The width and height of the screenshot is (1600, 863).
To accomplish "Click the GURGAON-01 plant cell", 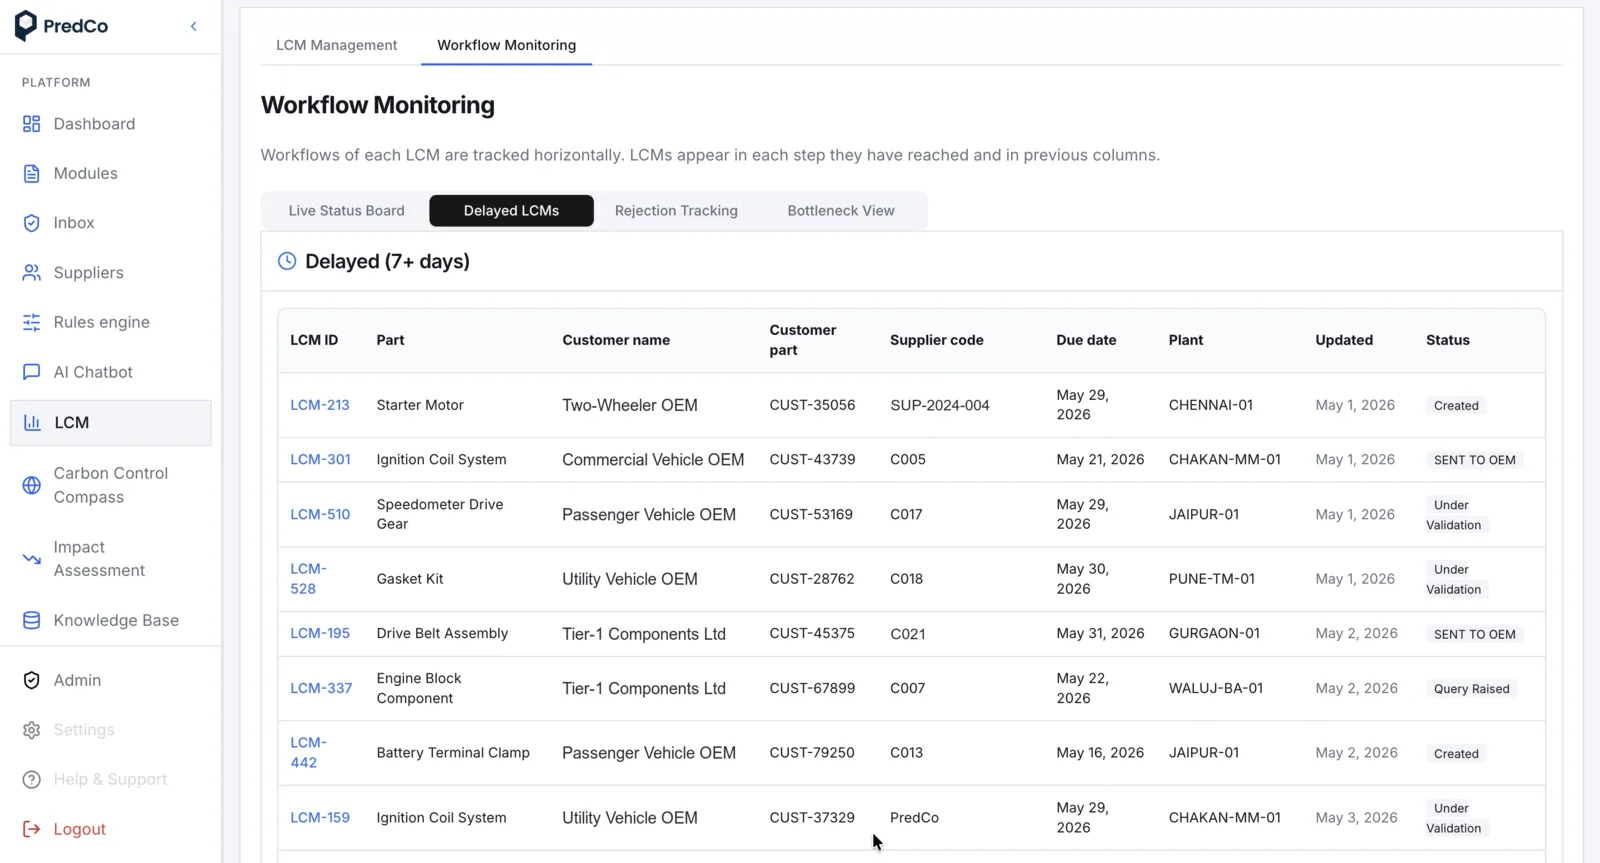I will (1214, 633).
